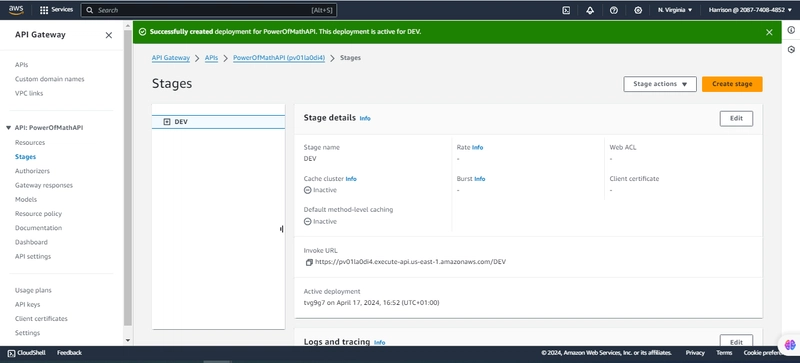This screenshot has height=363, width=800.
Task: Edit the Stage details
Action: (736, 118)
